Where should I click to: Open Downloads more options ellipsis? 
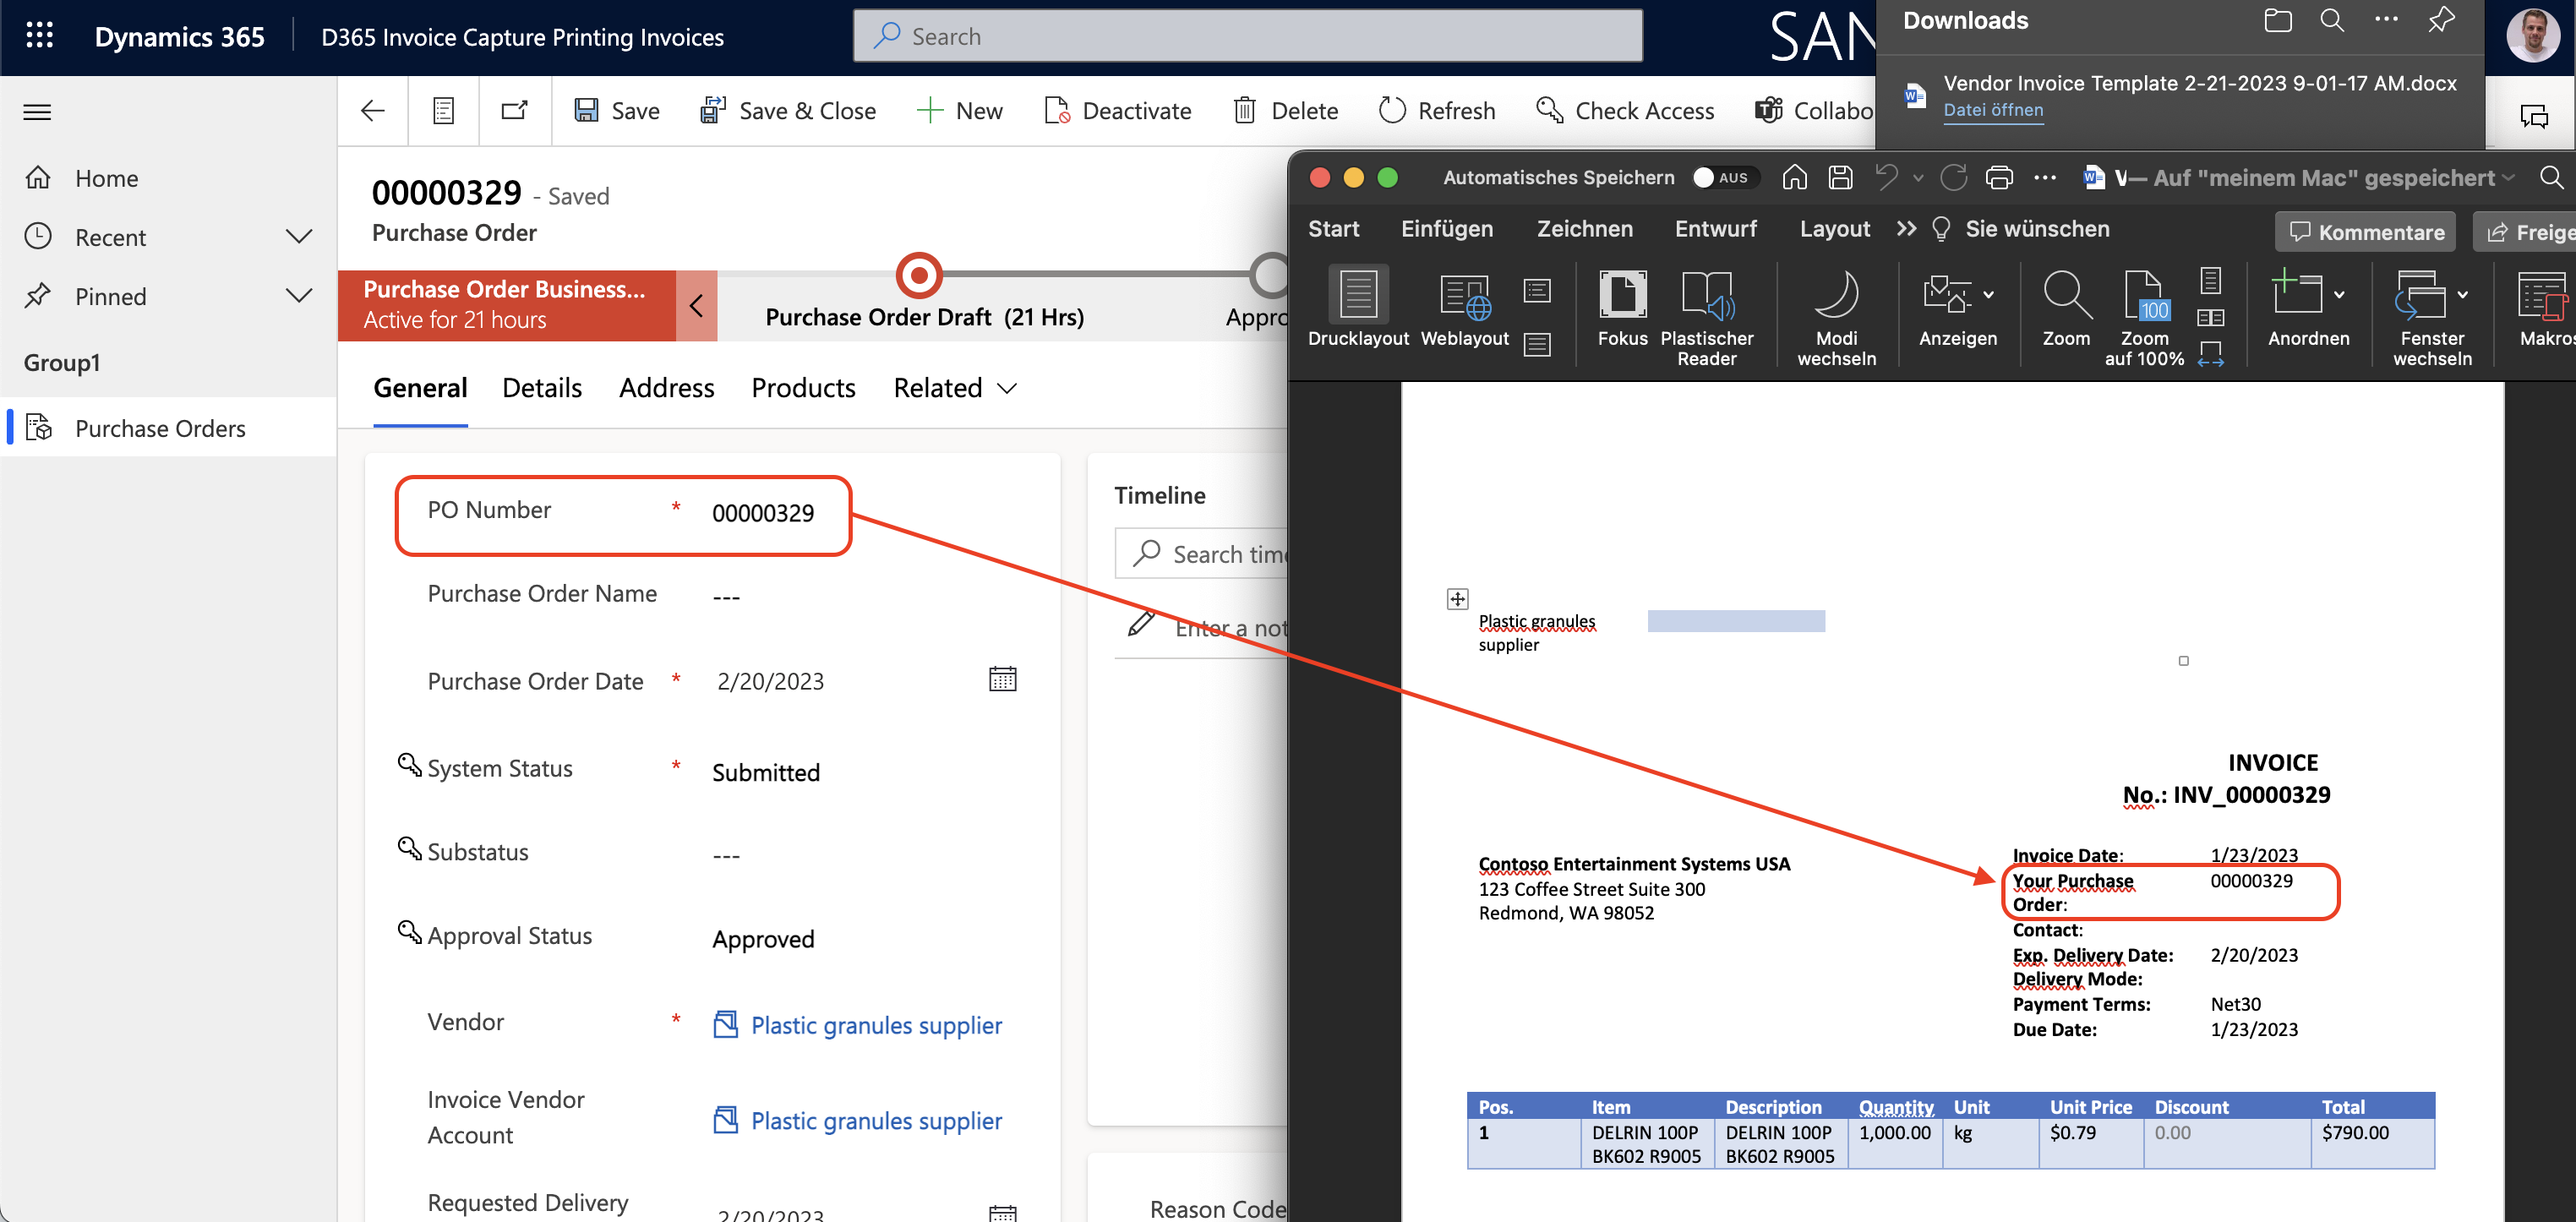[2386, 19]
